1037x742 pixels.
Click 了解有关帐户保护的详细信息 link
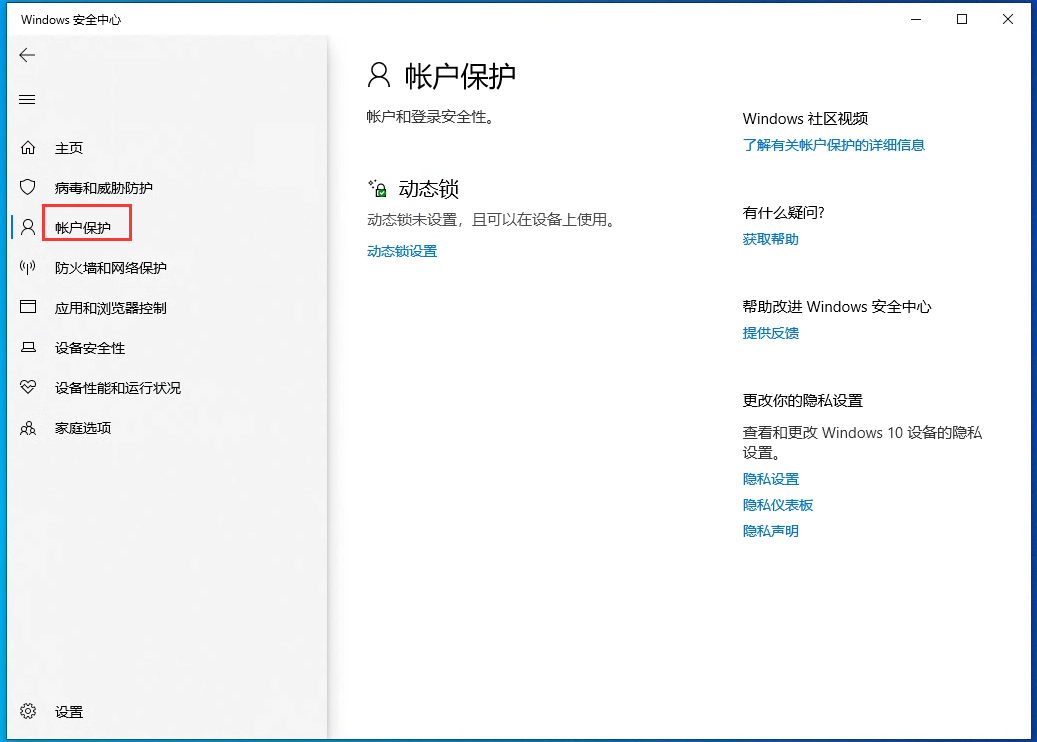(x=833, y=145)
